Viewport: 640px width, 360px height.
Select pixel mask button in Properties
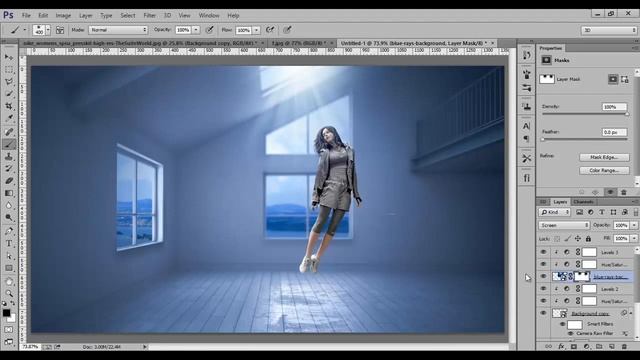point(613,79)
